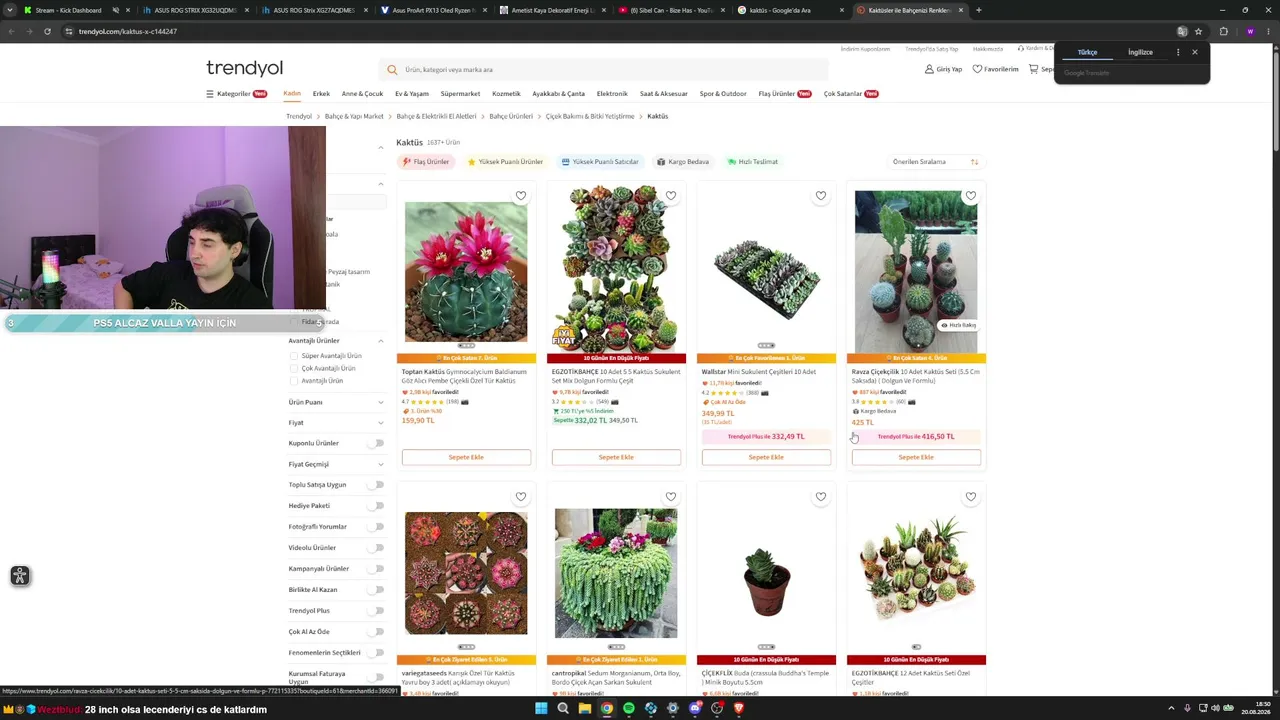The width and height of the screenshot is (1280, 720).
Task: Enable Trendyol Plus filter switch
Action: click(x=376, y=611)
